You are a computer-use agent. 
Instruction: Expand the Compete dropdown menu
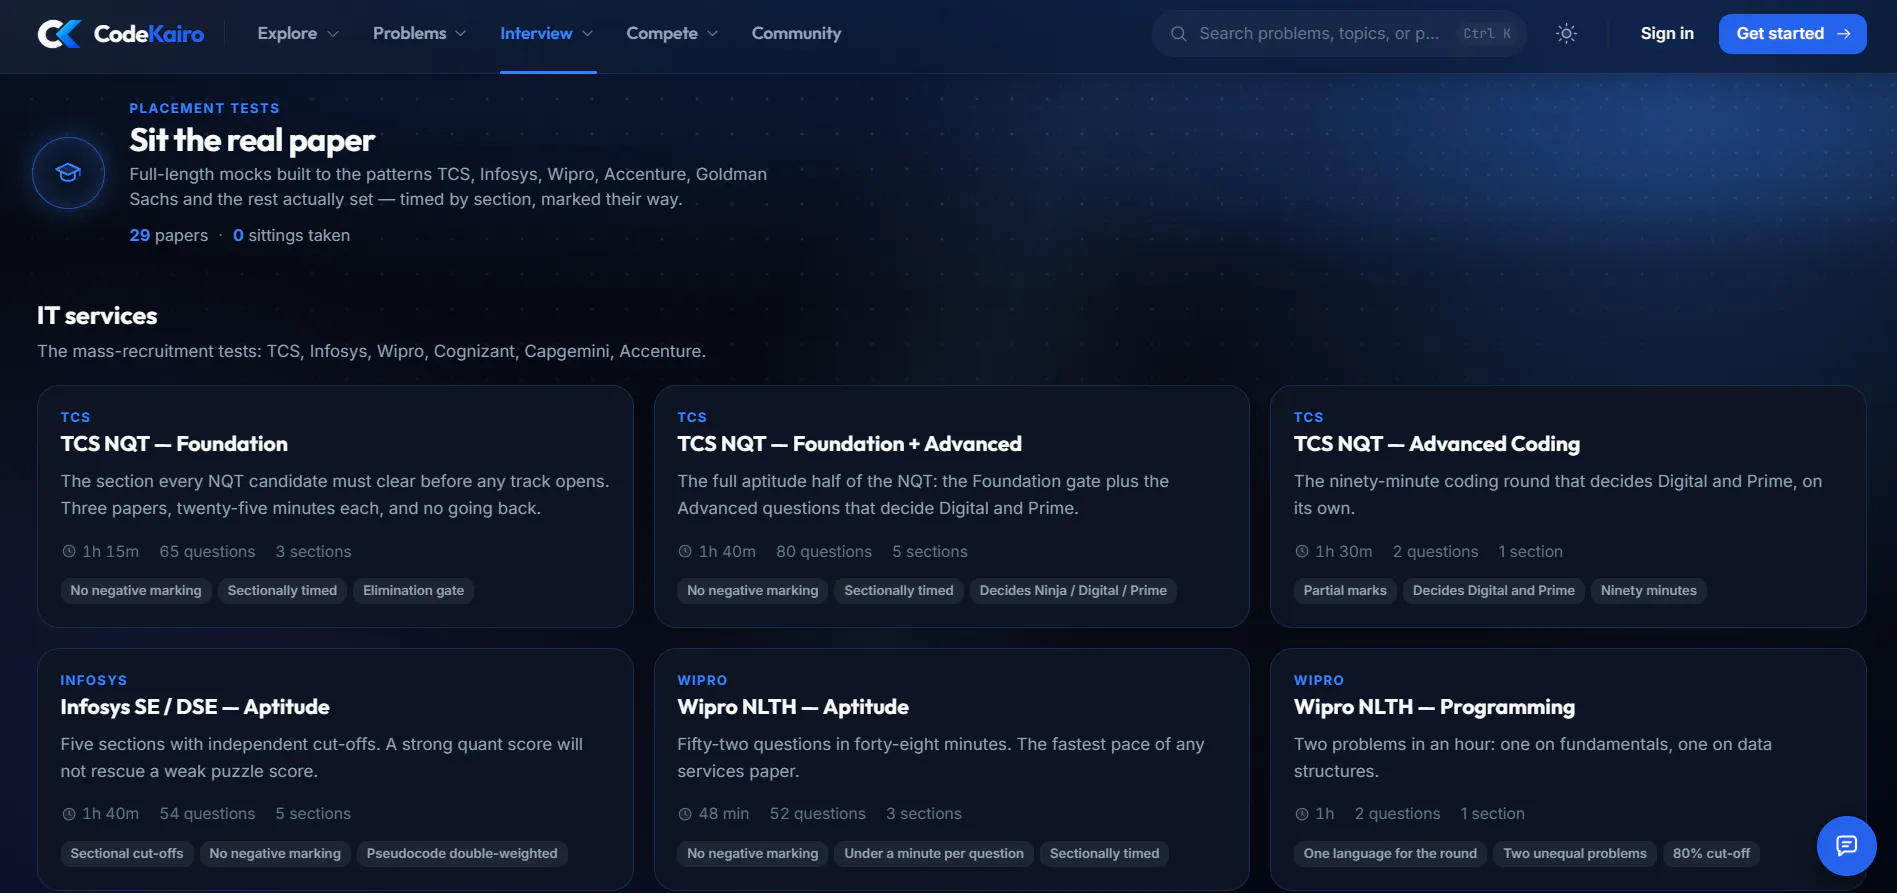pos(672,34)
